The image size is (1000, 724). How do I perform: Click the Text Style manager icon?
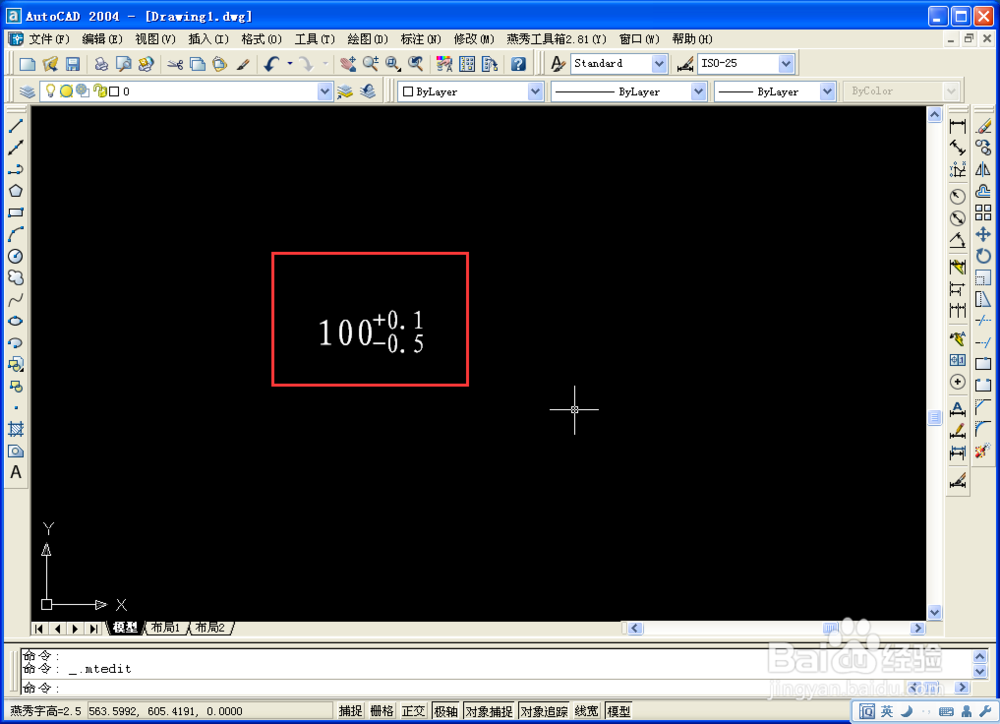(x=558, y=64)
